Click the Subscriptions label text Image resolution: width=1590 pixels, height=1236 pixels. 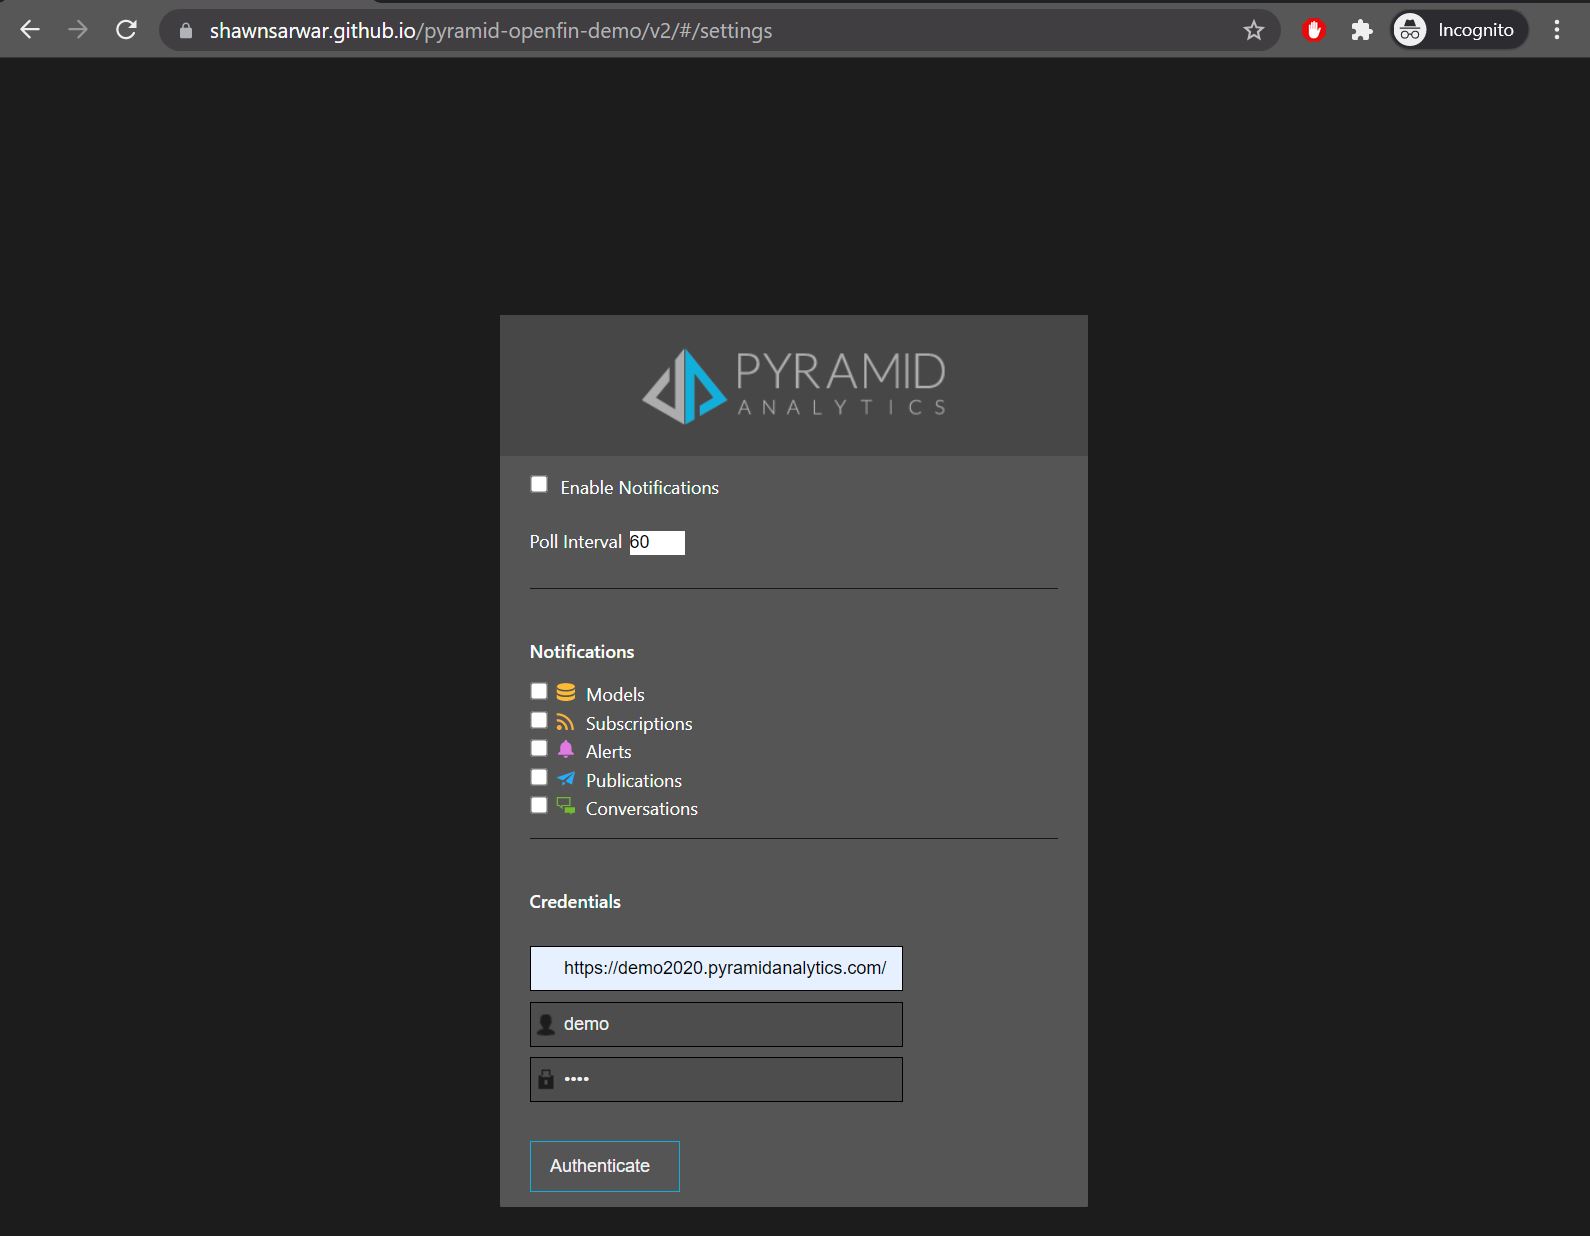639,724
